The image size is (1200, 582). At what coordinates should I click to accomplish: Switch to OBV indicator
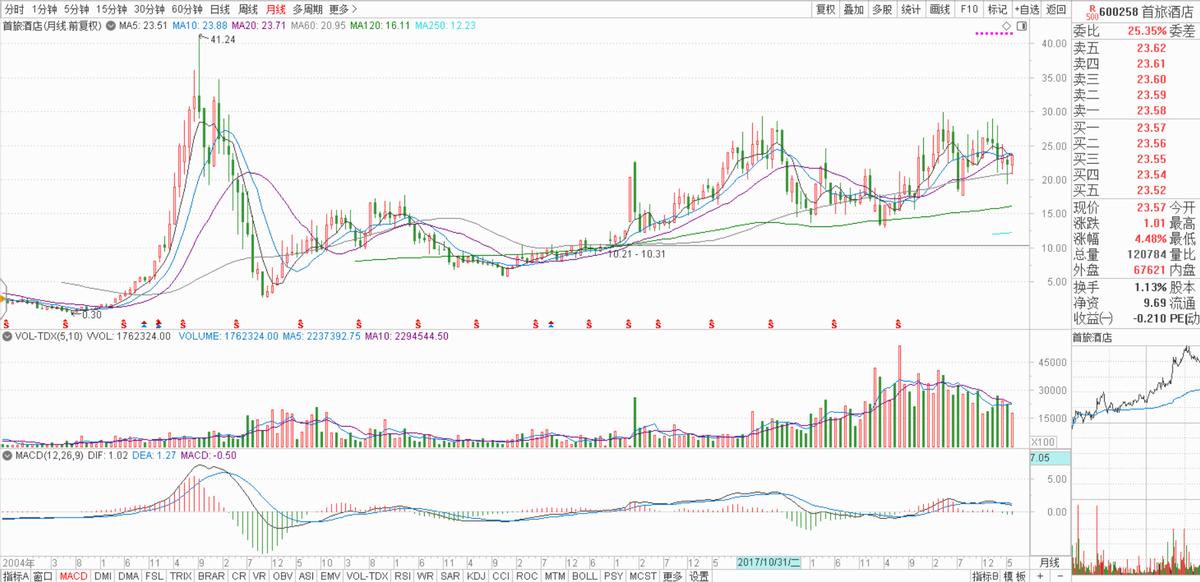click(x=283, y=576)
